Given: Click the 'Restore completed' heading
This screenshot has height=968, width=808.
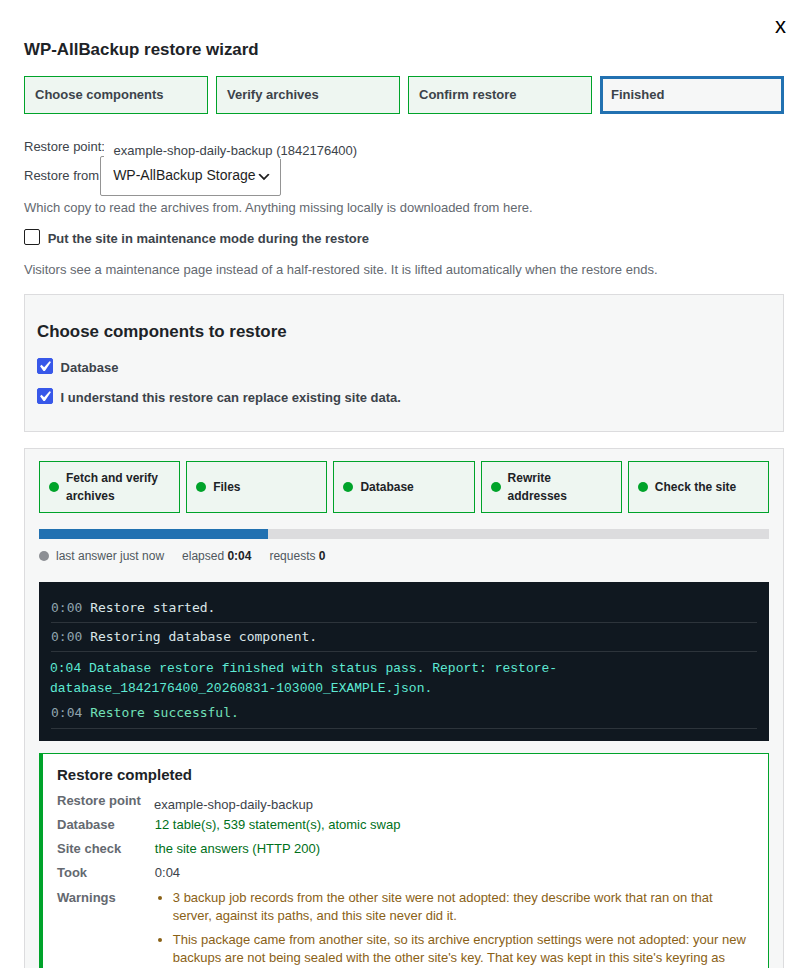Looking at the screenshot, I should [x=124, y=775].
